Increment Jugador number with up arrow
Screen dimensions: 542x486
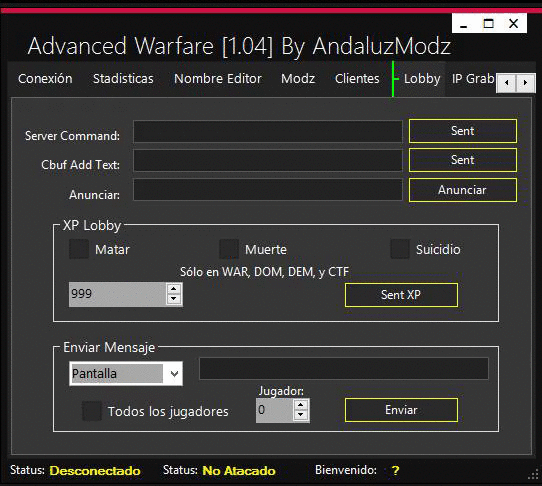301,405
